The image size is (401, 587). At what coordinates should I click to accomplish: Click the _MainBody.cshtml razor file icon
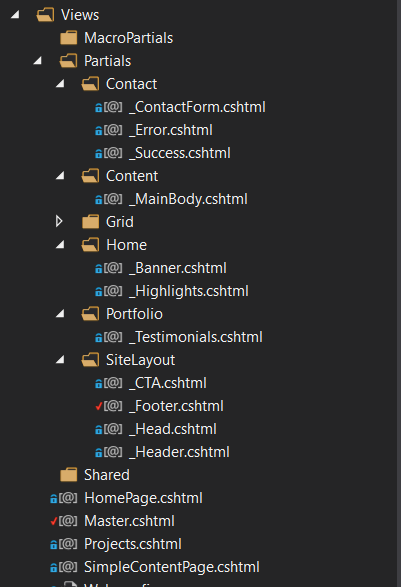pos(113,199)
